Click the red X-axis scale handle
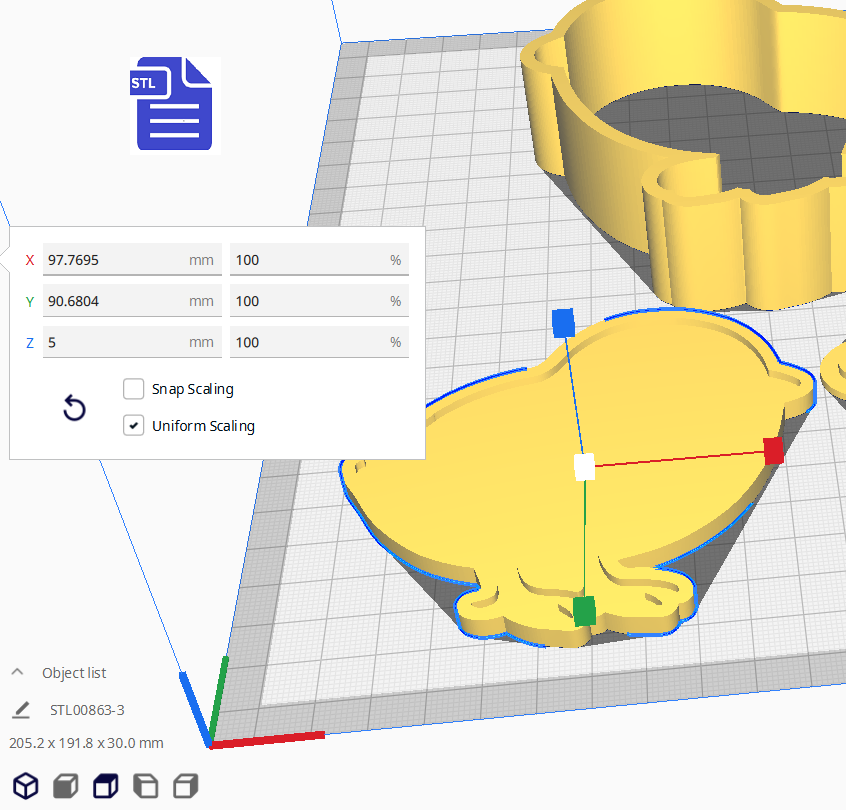 (x=773, y=450)
